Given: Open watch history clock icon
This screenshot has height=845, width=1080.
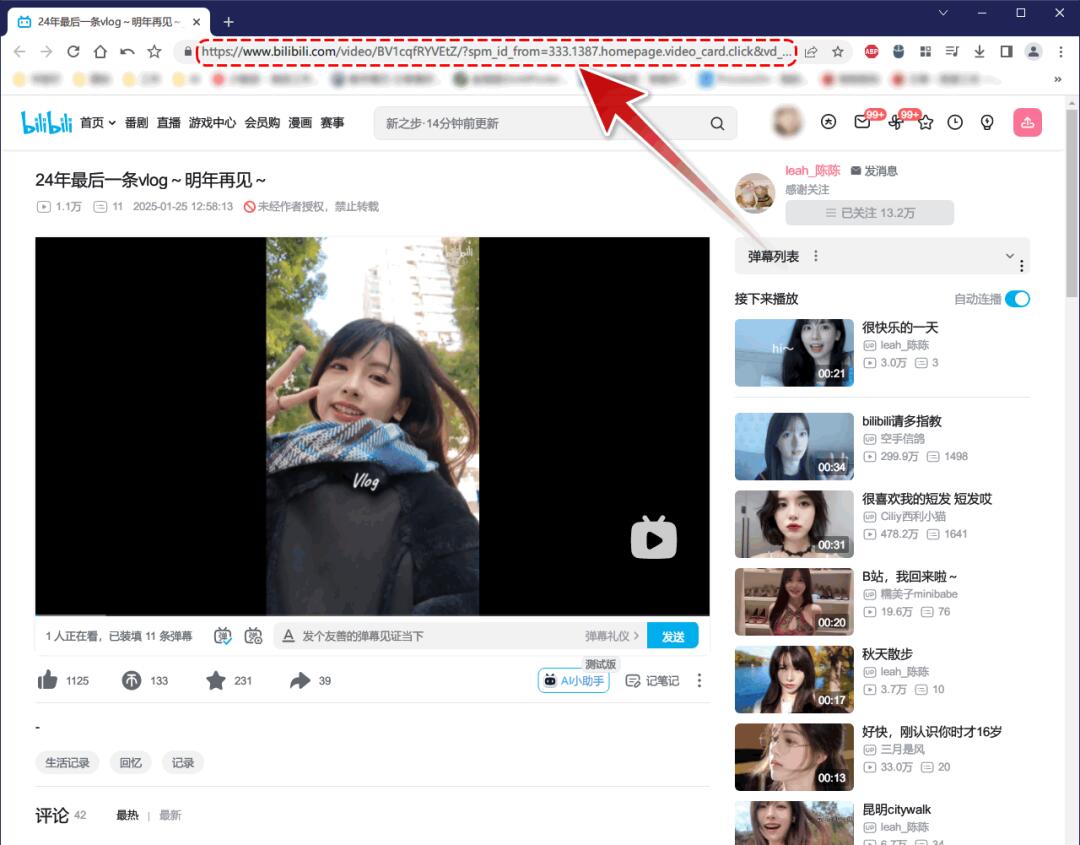Looking at the screenshot, I should tap(955, 123).
